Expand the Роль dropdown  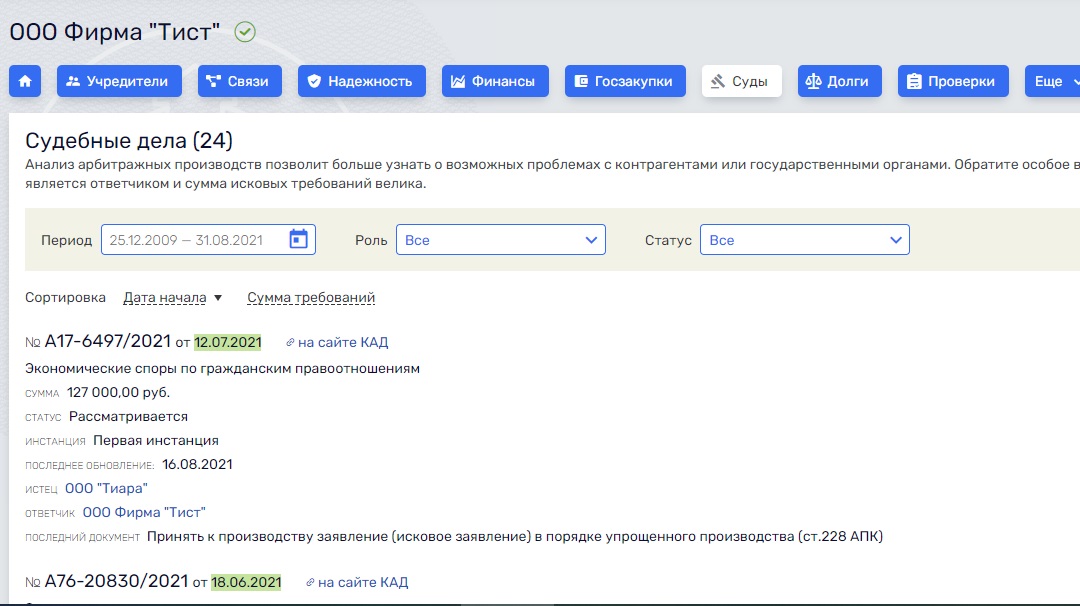point(501,240)
